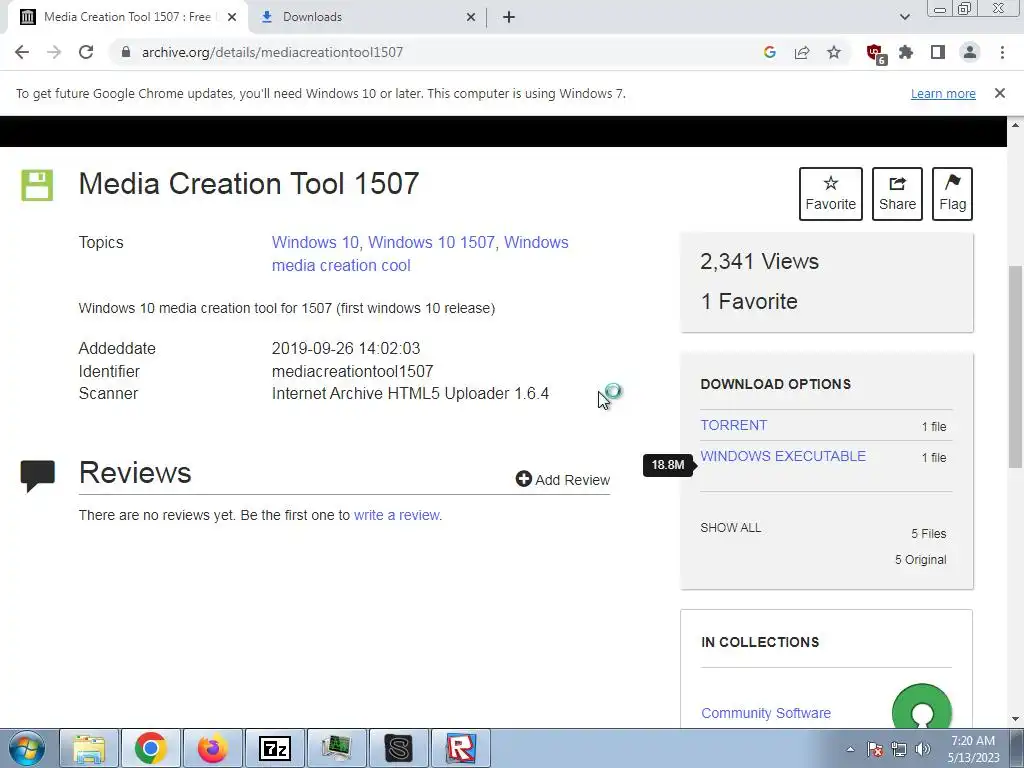Open Community Software collection link
Image resolution: width=1024 pixels, height=768 pixels.
[x=766, y=713]
